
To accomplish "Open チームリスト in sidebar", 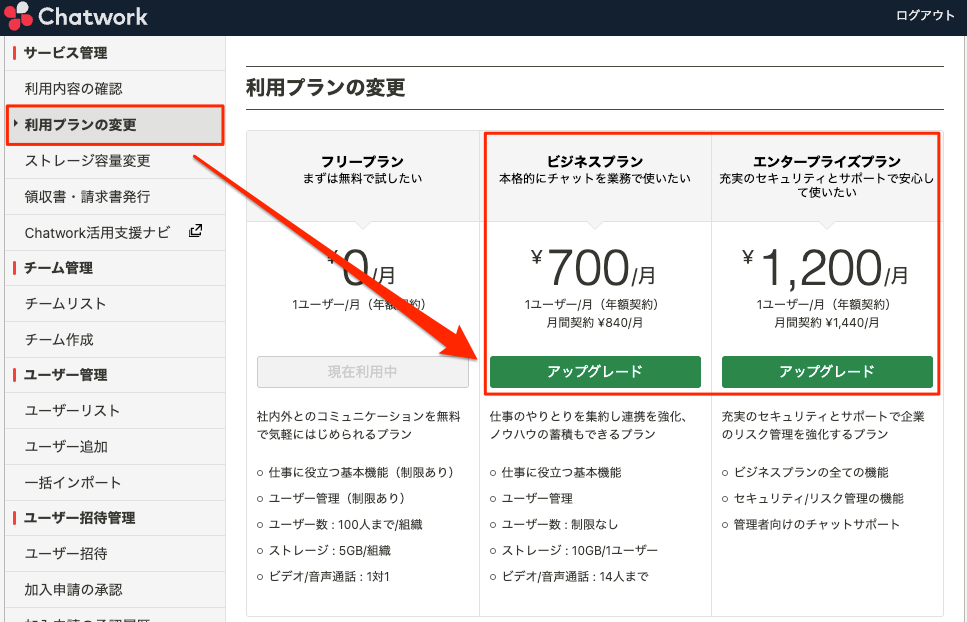I will click(115, 304).
